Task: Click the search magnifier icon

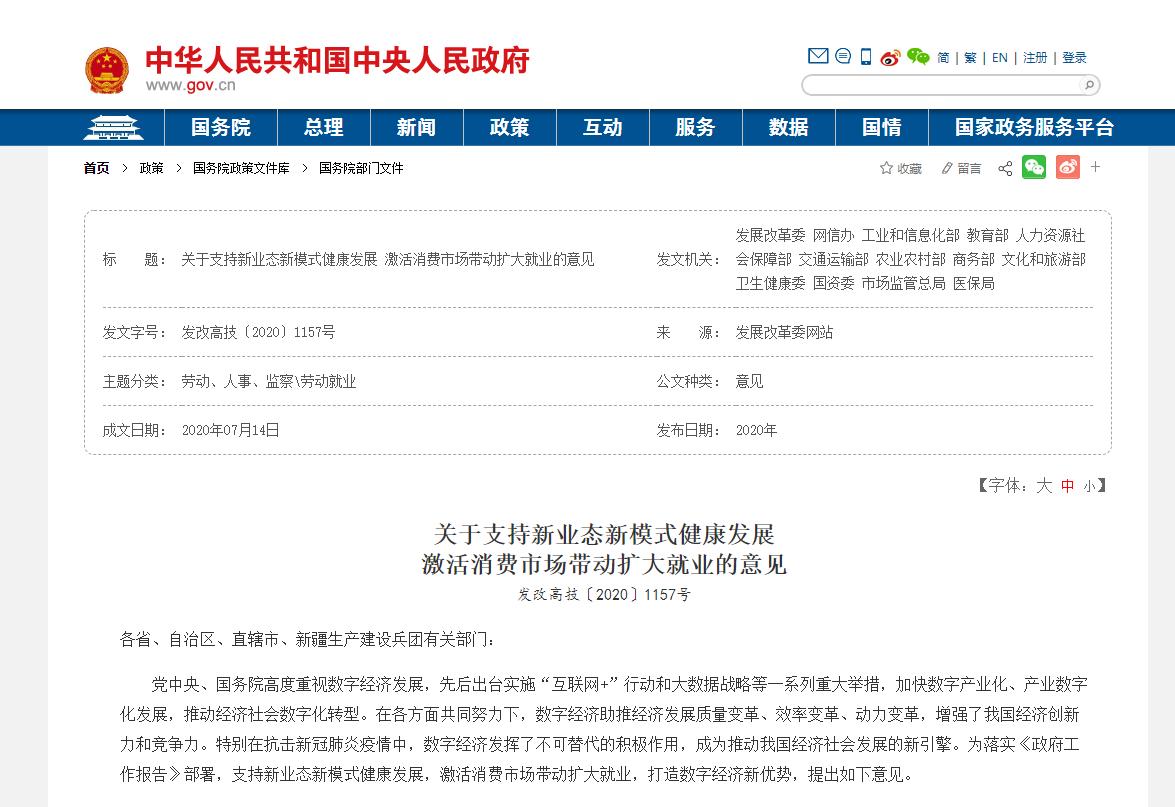Action: [1087, 85]
